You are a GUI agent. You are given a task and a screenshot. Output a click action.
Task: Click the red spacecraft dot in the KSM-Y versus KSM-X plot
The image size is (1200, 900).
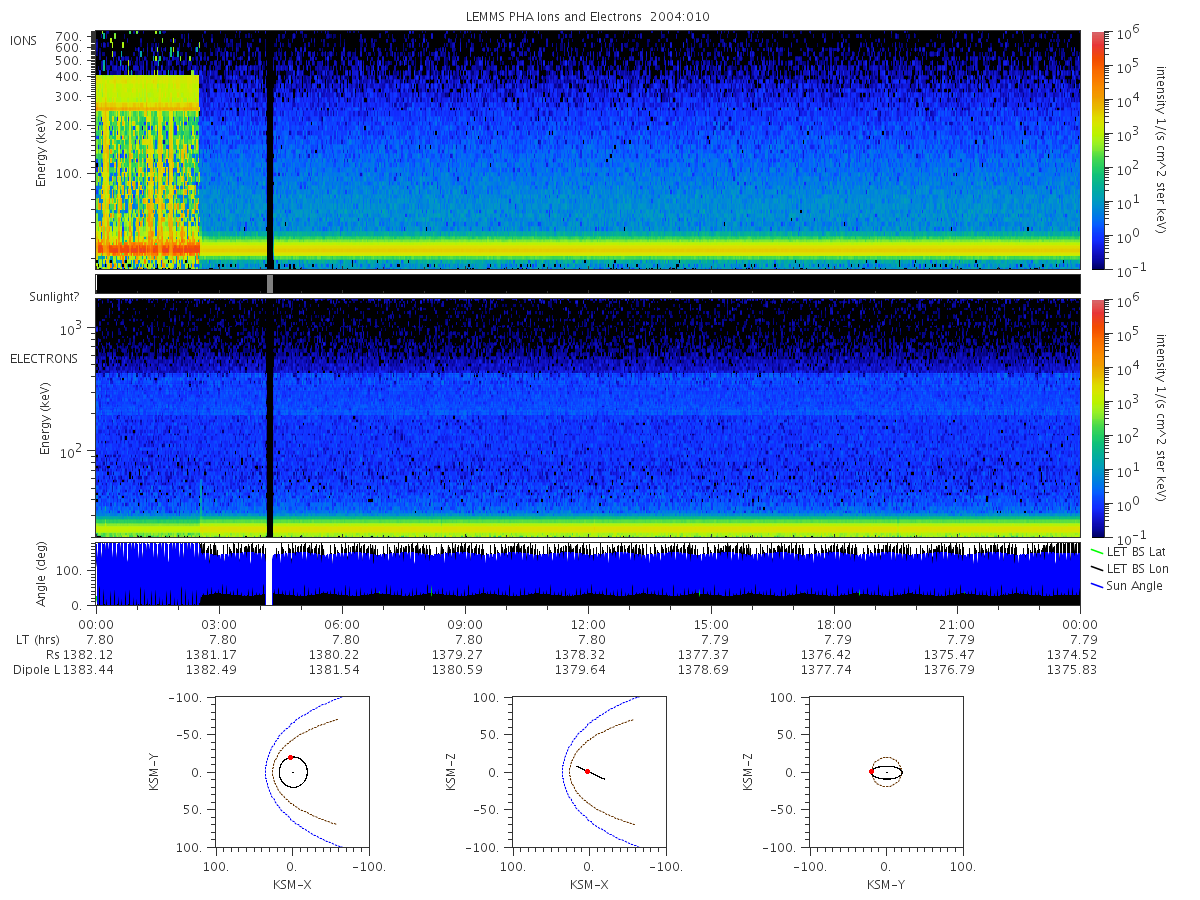[x=290, y=758]
